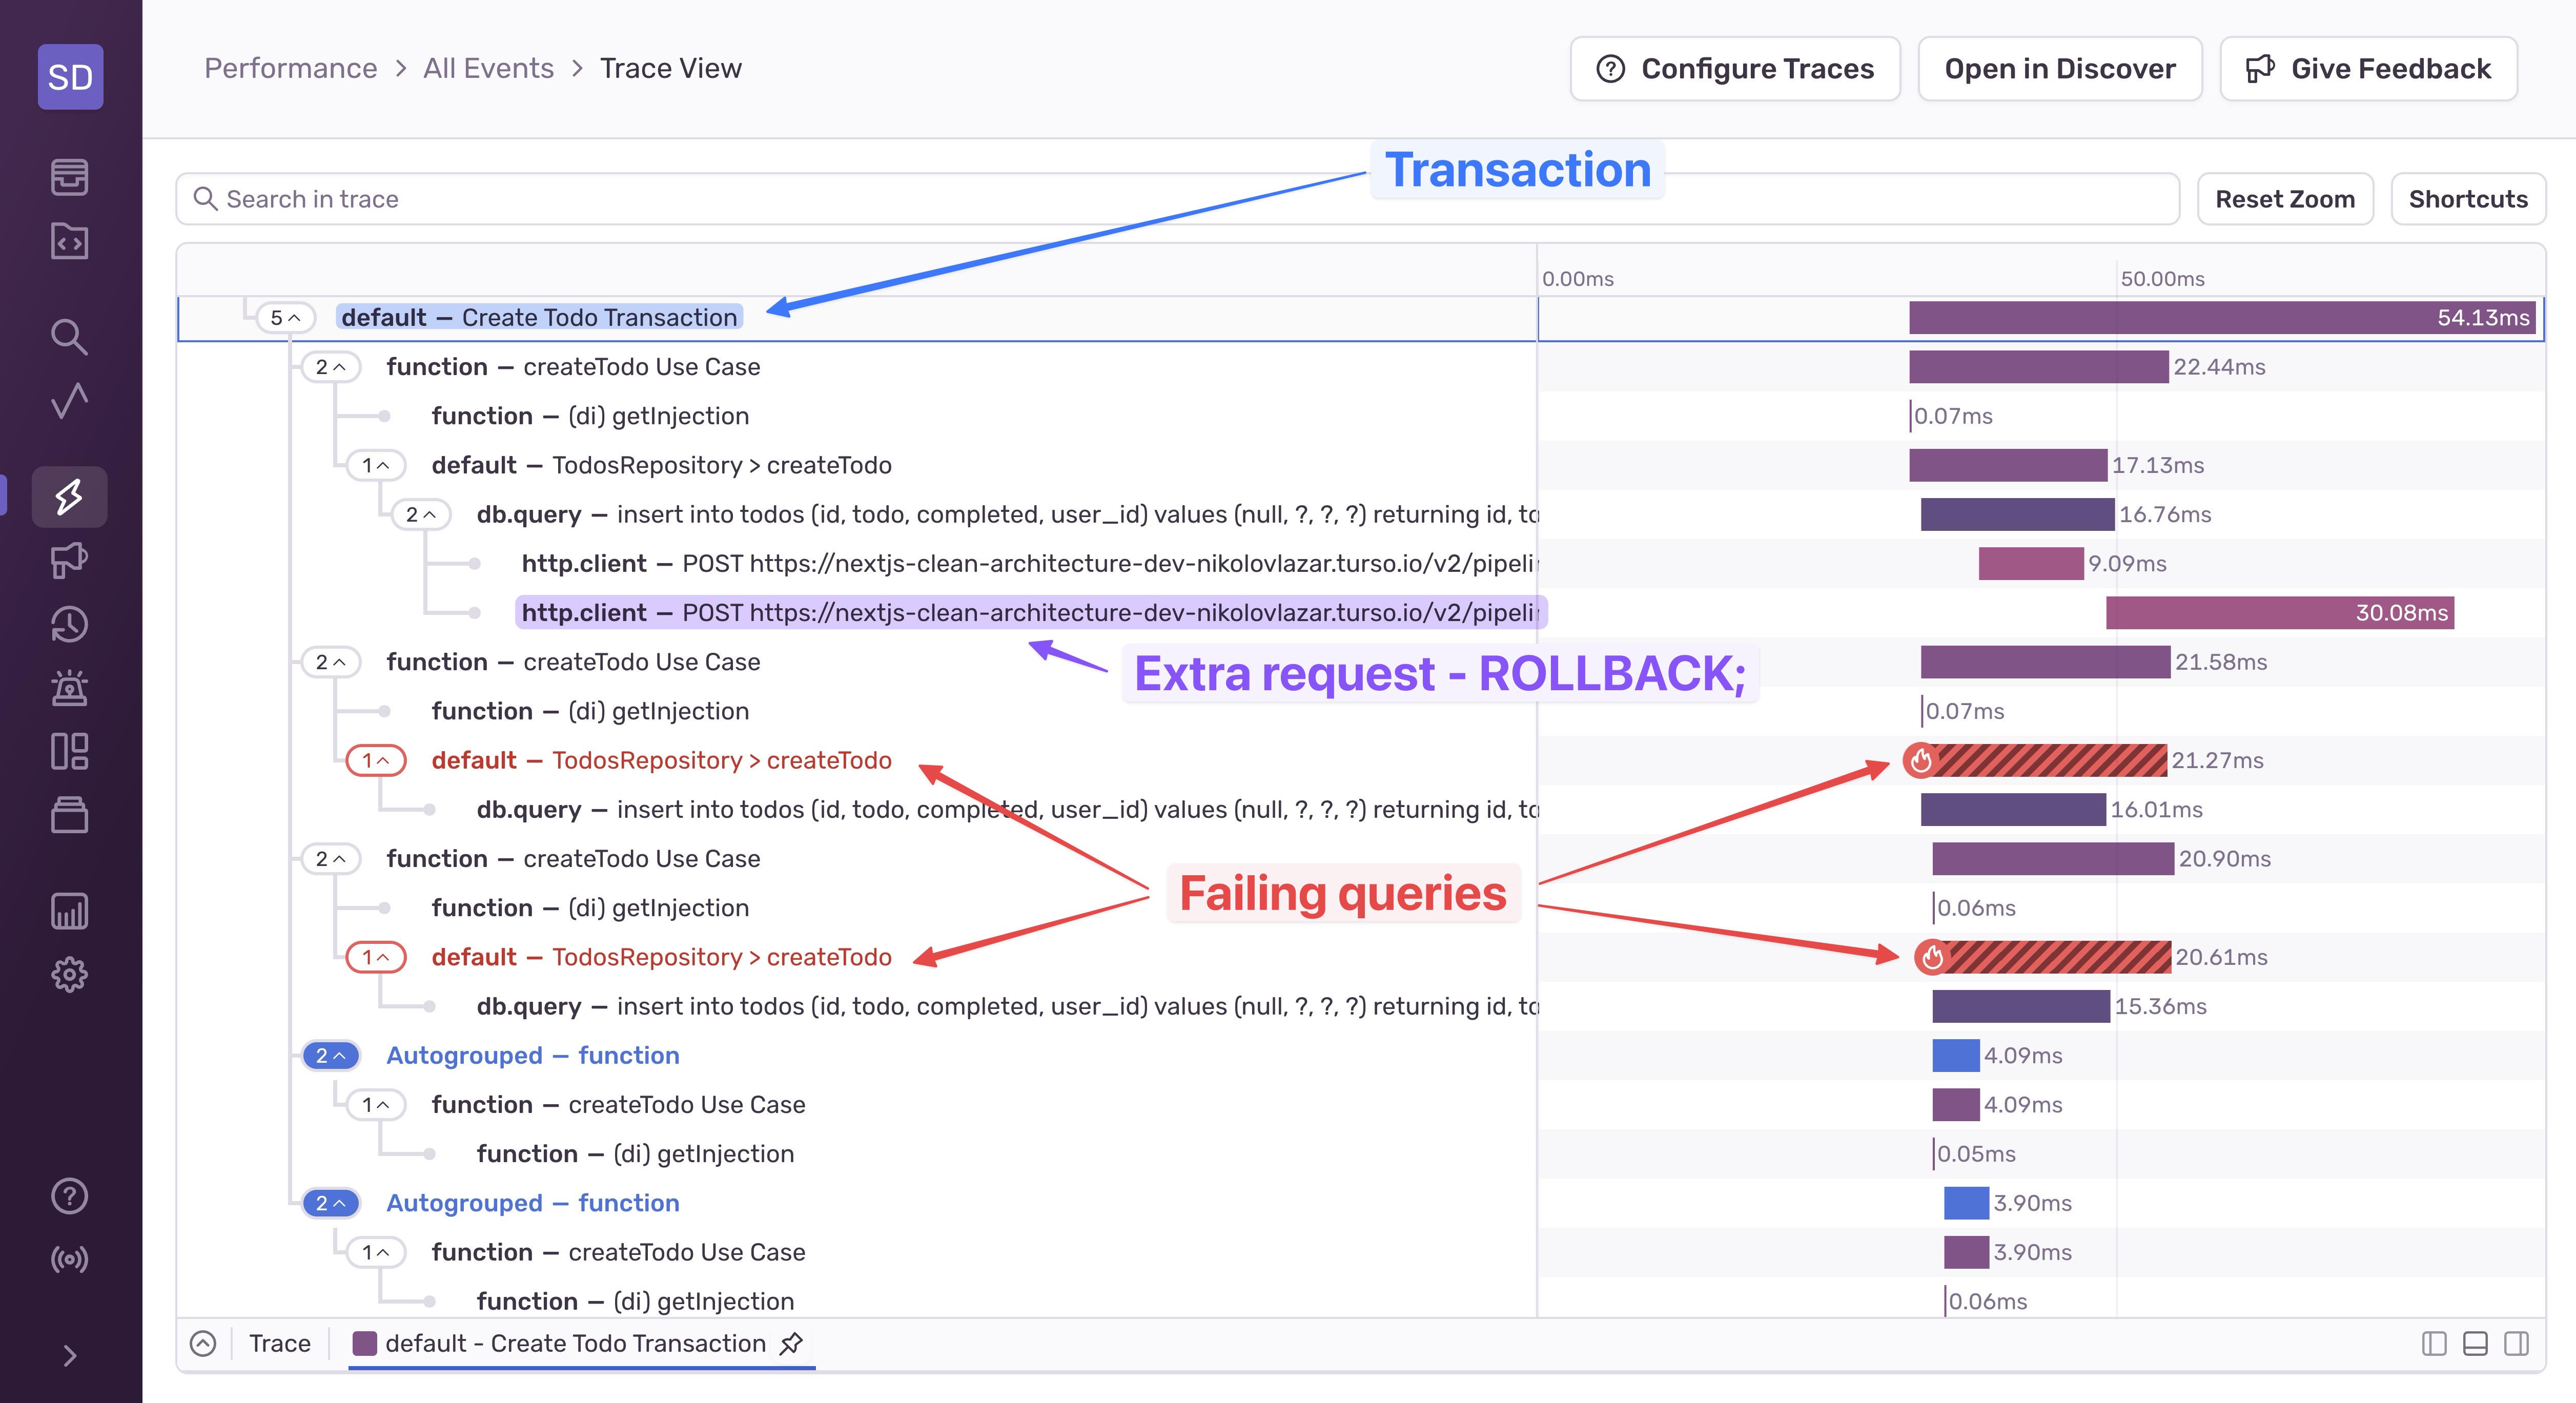Select the Performance lightning bolt icon
The height and width of the screenshot is (1403, 2576).
point(69,497)
